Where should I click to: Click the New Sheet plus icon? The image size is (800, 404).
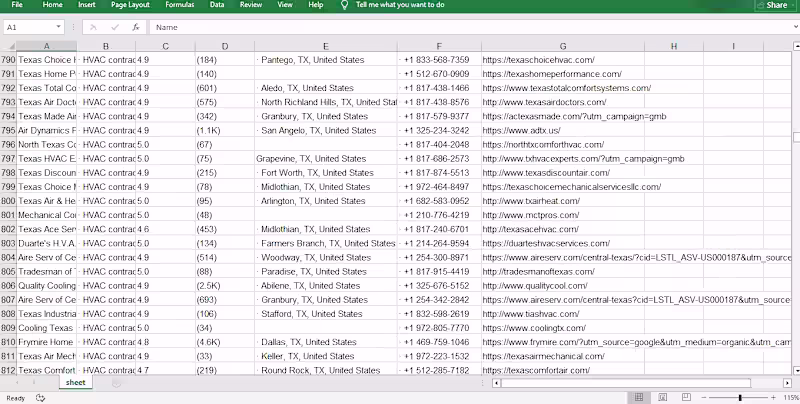116,383
